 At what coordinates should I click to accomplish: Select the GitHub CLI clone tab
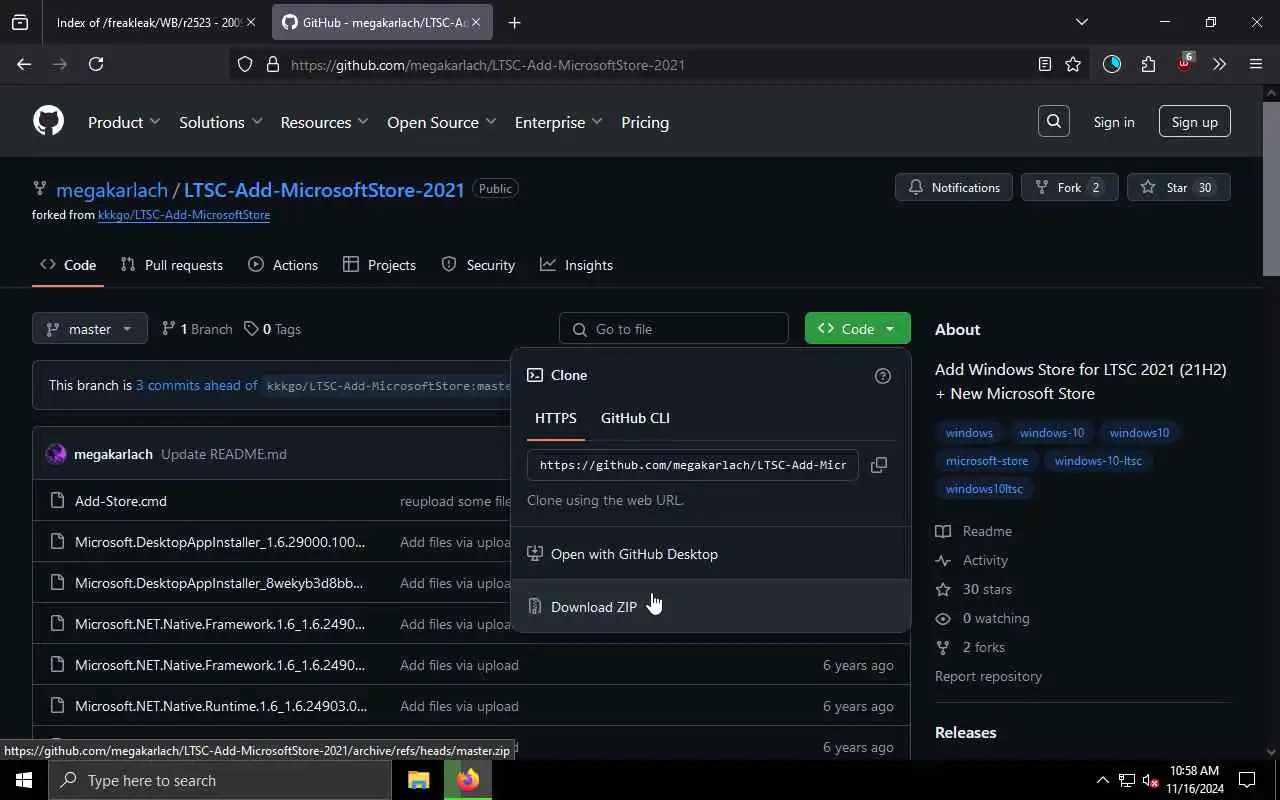635,418
